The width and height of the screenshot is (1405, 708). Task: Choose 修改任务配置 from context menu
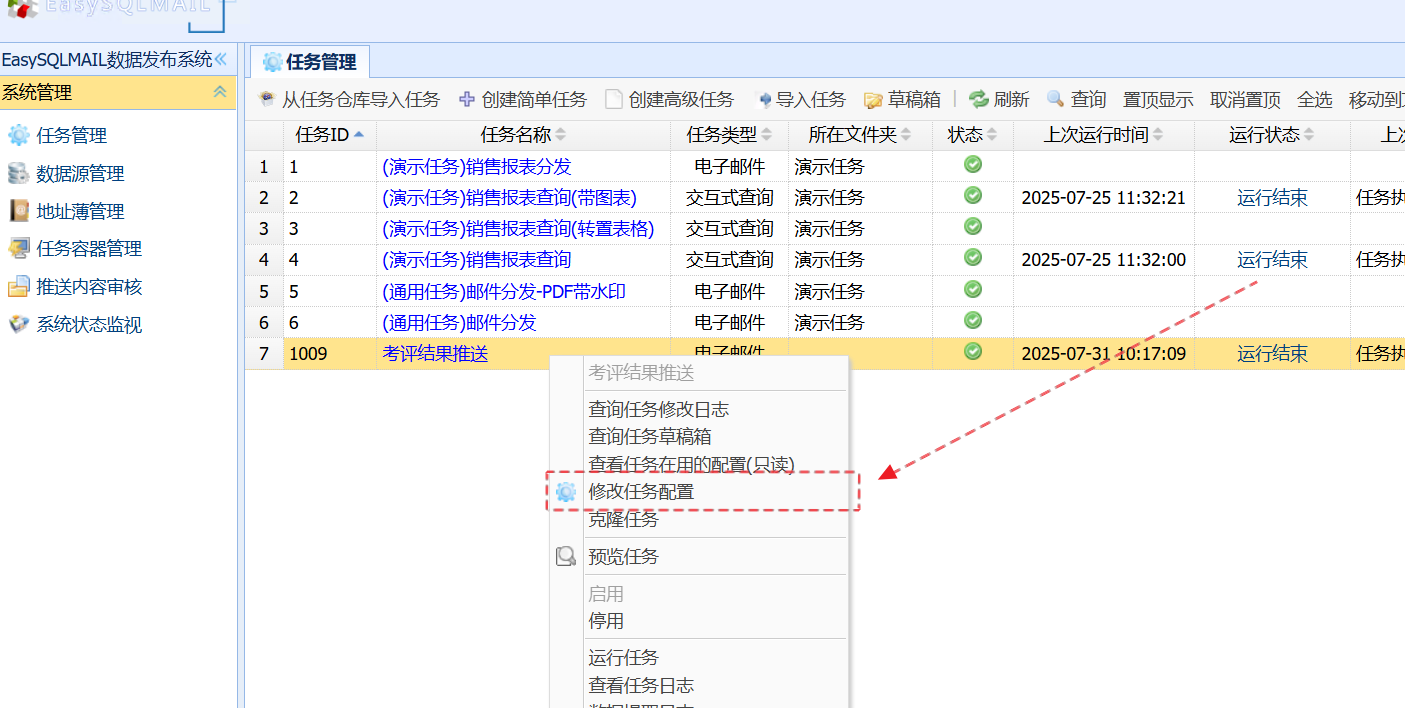tap(641, 492)
